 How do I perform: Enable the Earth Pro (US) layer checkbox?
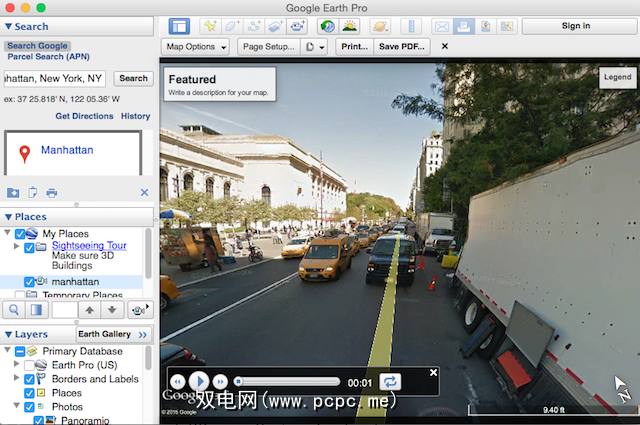coord(29,366)
